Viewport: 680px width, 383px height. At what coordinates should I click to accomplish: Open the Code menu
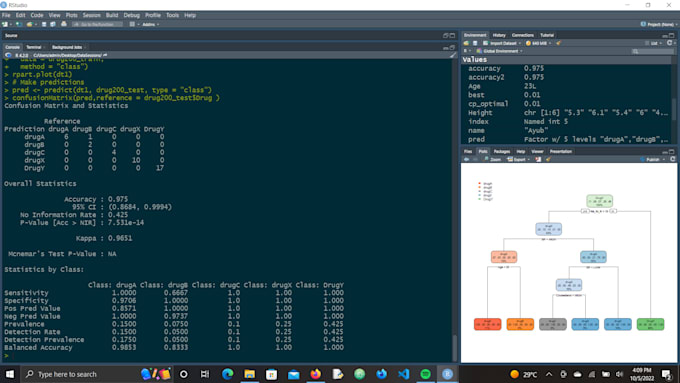(37, 15)
